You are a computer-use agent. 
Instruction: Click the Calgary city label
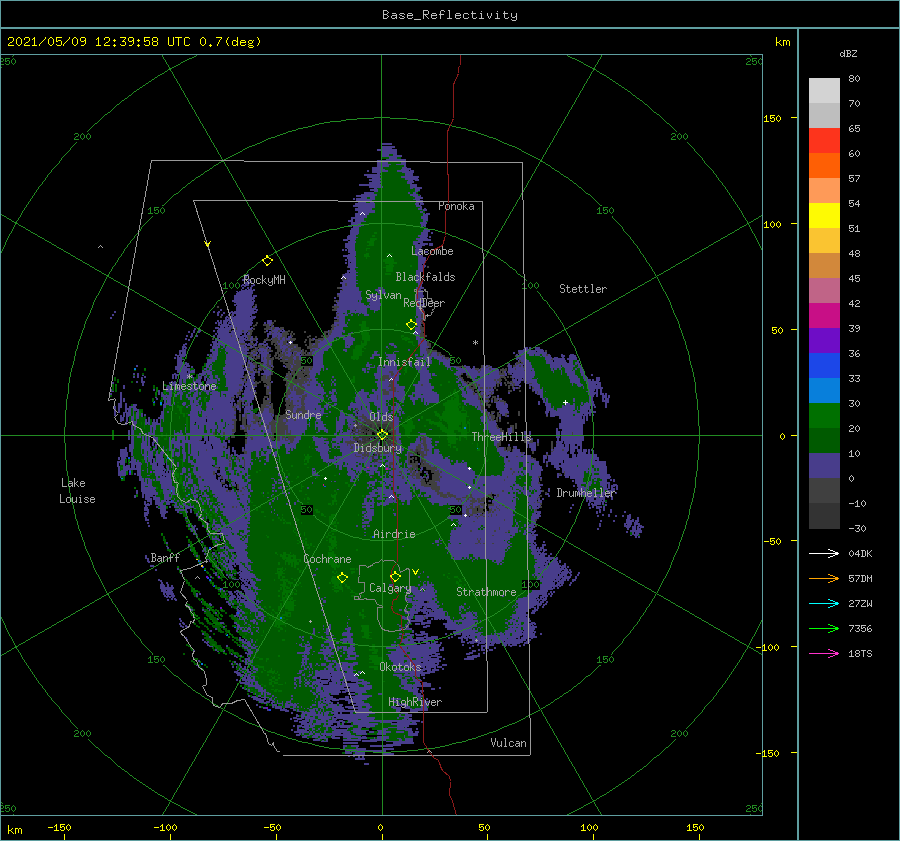[390, 588]
